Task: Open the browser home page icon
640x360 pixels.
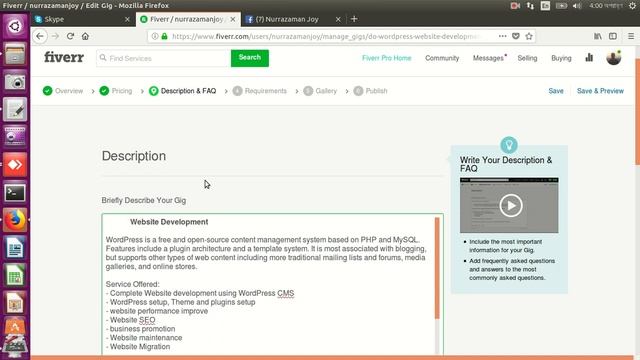Action: click(85, 36)
